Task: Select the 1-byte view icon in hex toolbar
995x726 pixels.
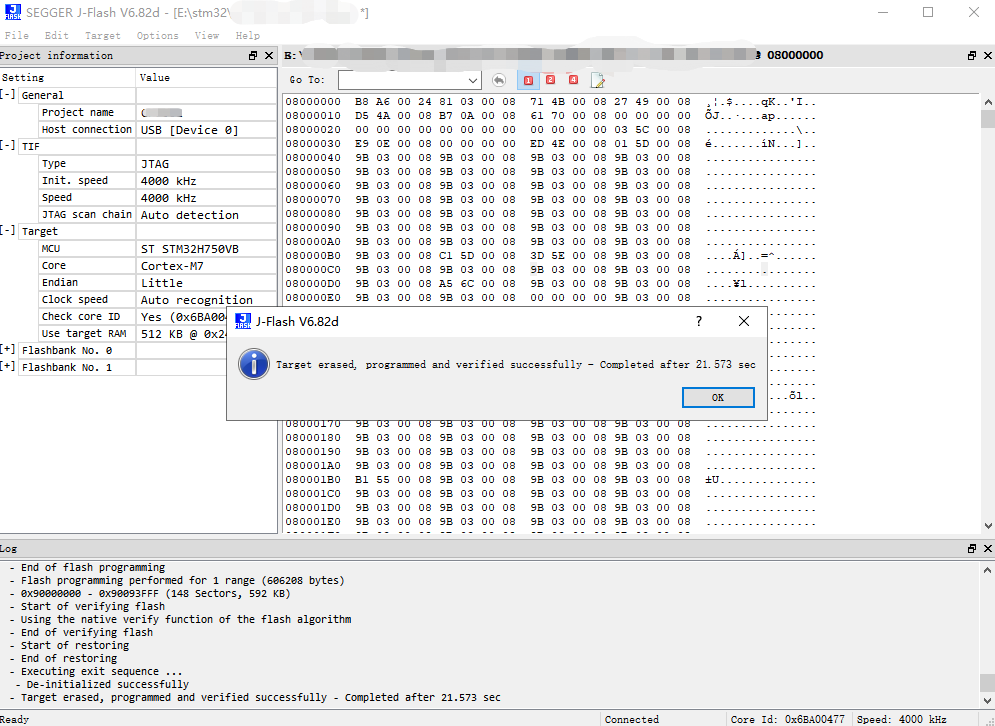Action: click(x=529, y=80)
